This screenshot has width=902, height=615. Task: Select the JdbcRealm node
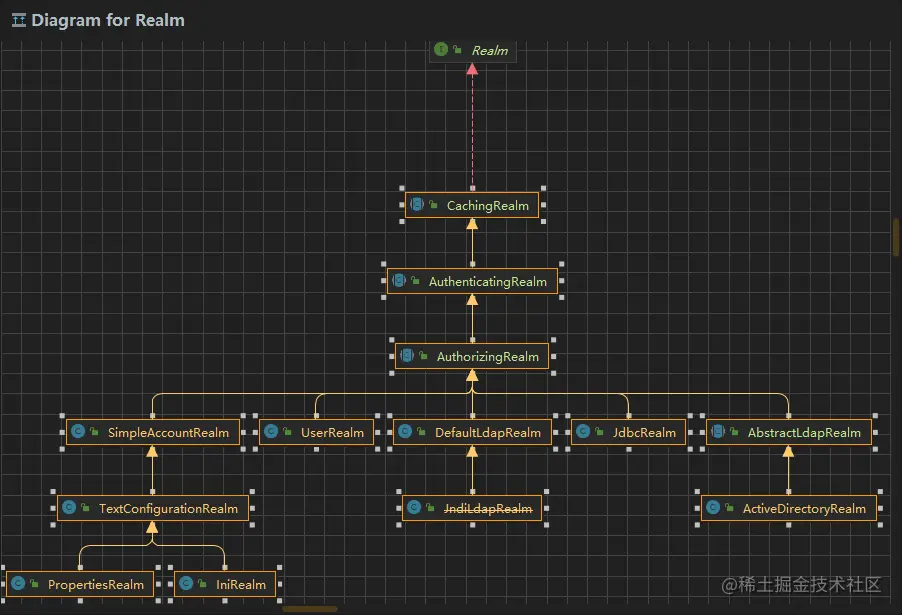tap(628, 433)
